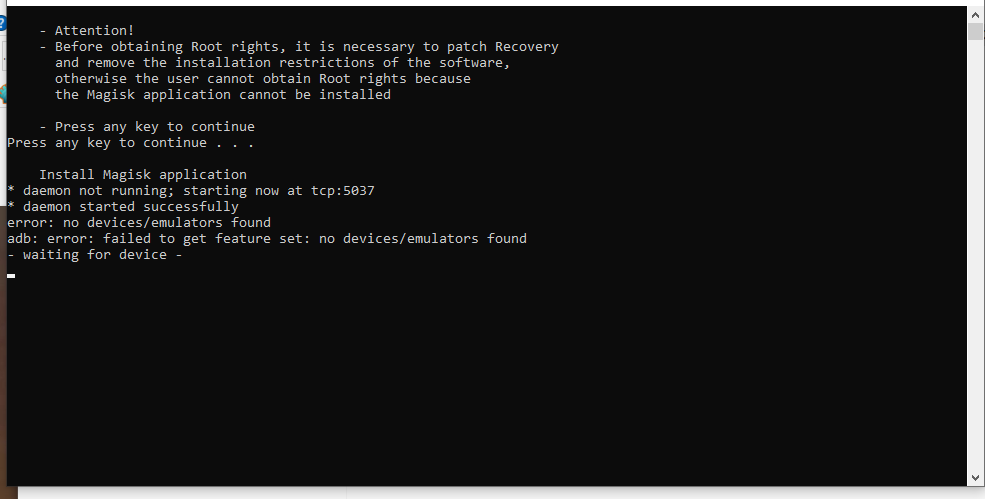
Task: Click "Press any key to continue . . ." prompt
Action: click(131, 143)
